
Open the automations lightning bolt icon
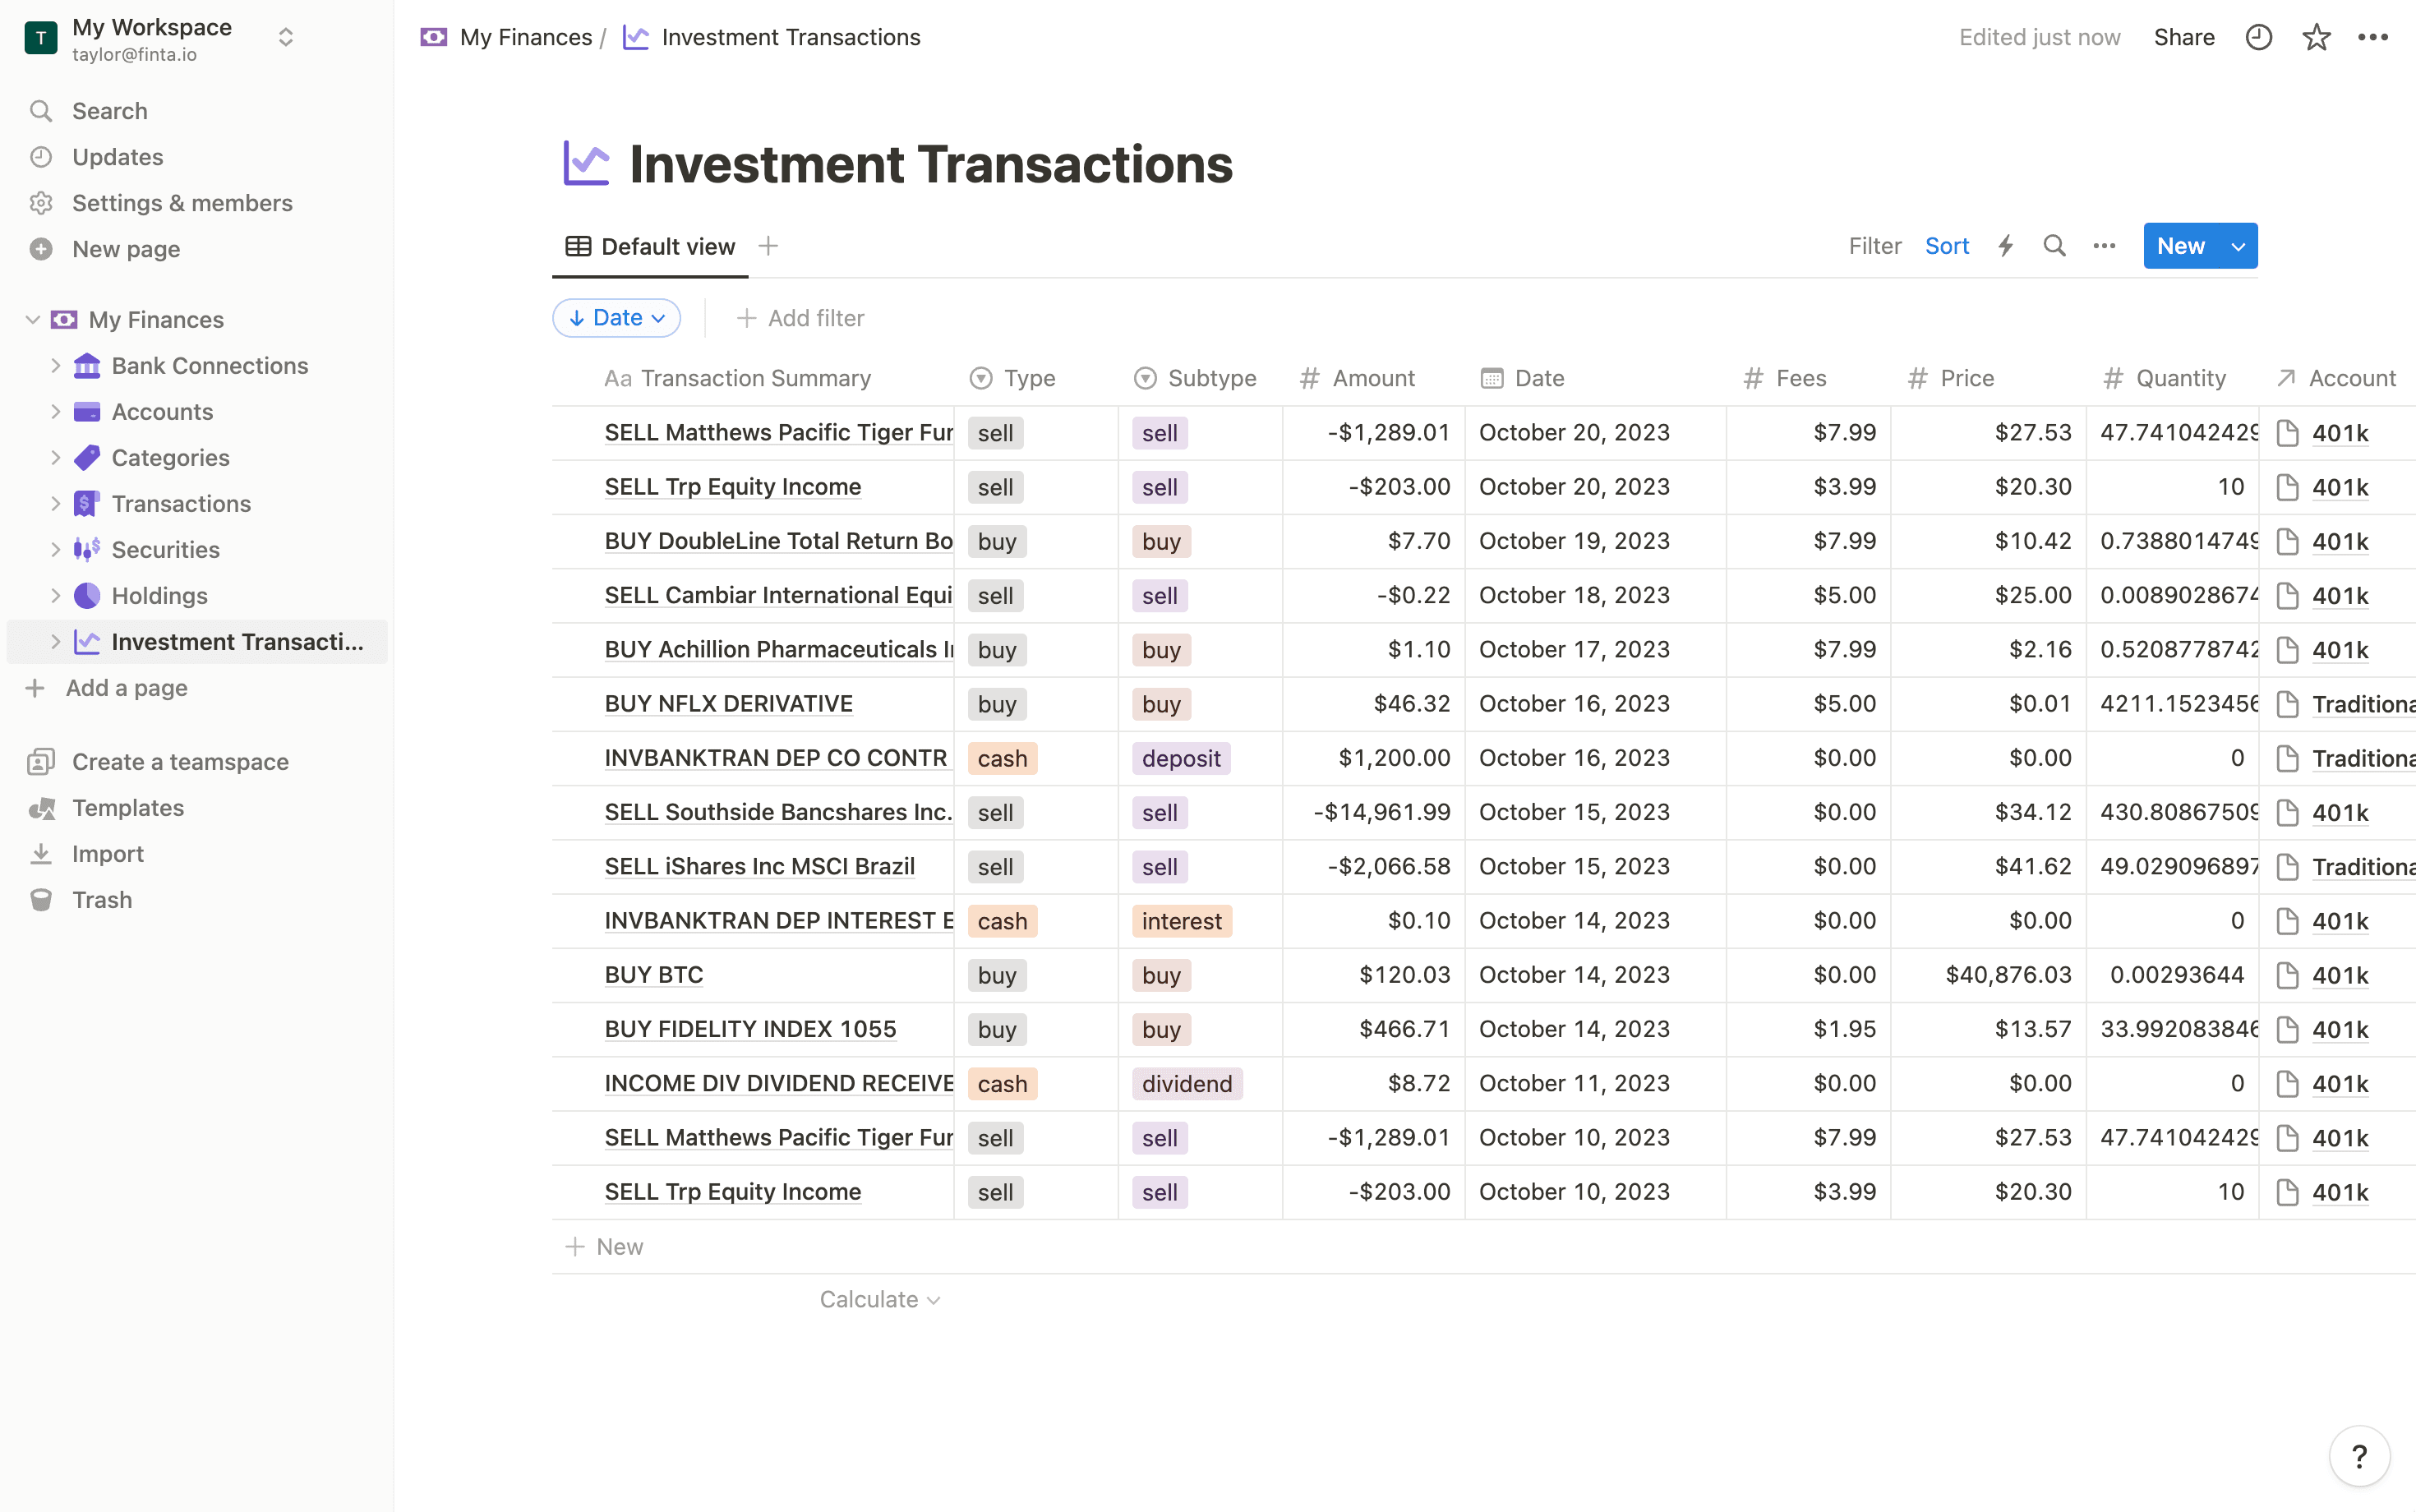point(2006,245)
